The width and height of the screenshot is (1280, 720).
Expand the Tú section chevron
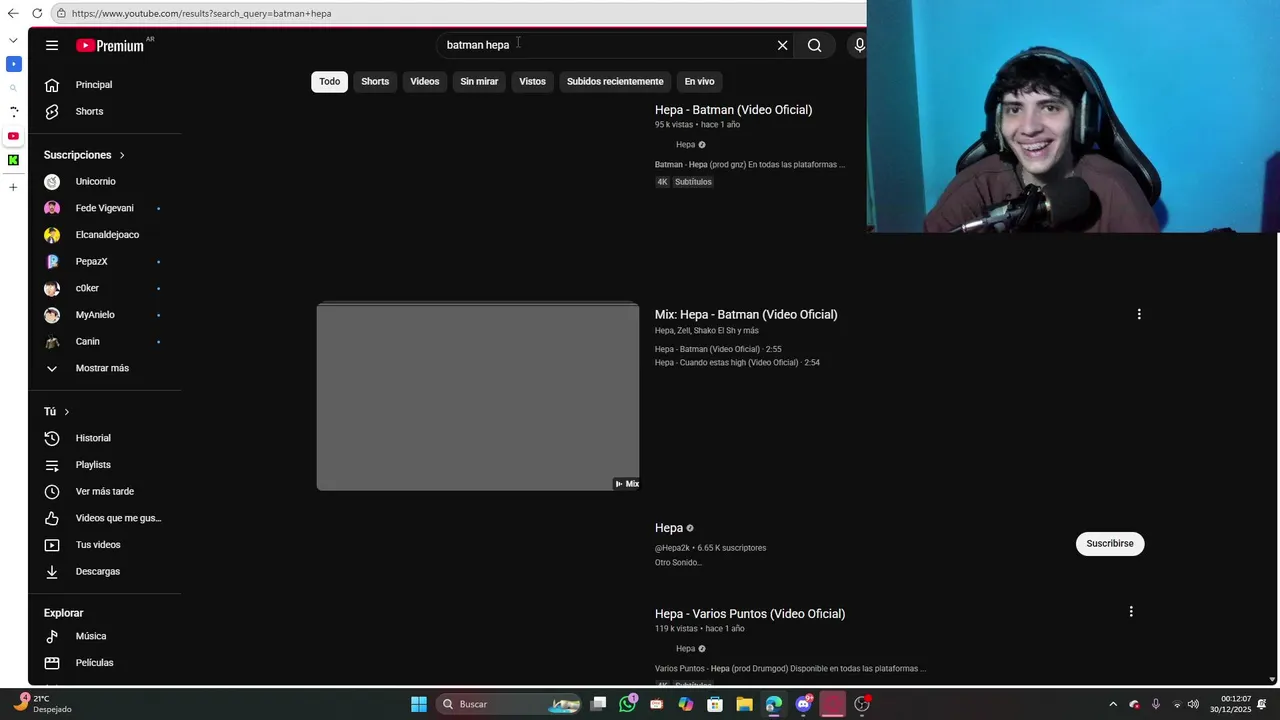(67, 412)
